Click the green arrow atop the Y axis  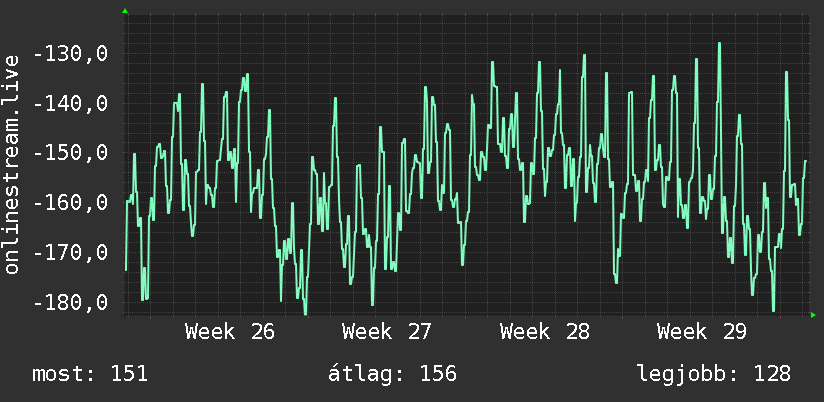pos(125,11)
